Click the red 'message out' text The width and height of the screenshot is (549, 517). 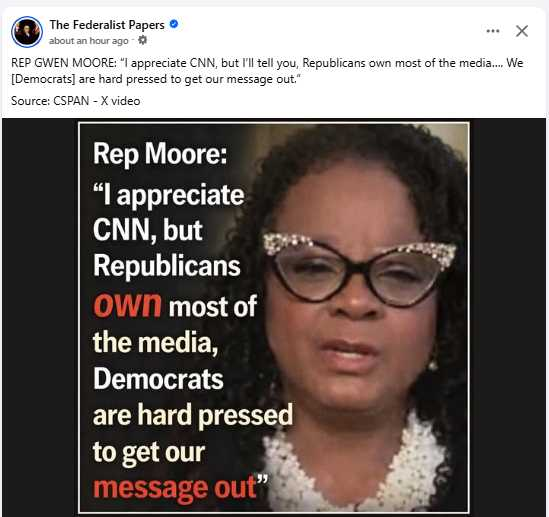tap(175, 488)
